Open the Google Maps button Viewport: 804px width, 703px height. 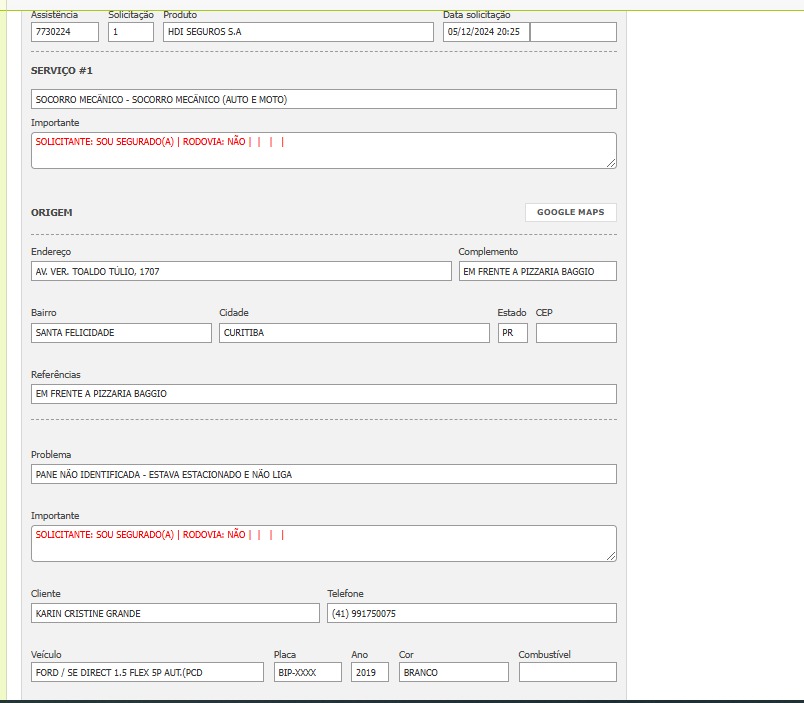coord(571,212)
